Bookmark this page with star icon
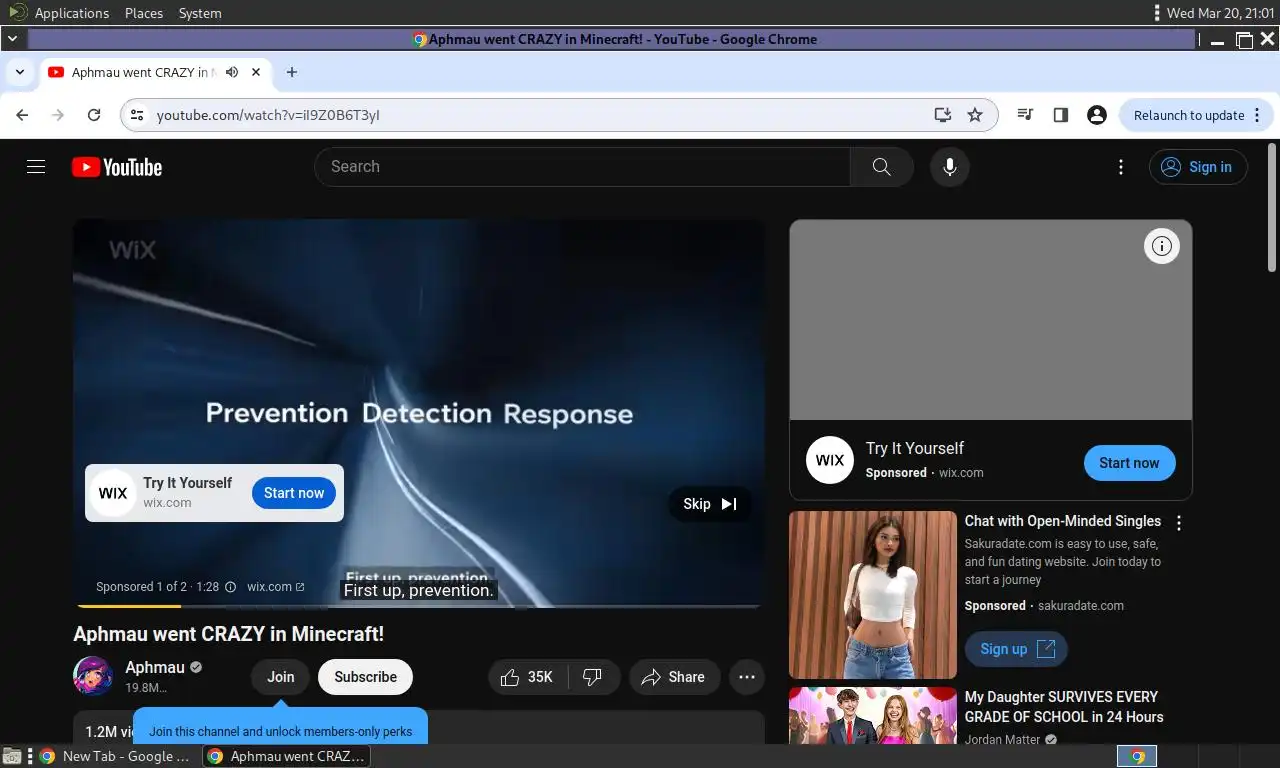The image size is (1280, 768). pyautogui.click(x=975, y=115)
